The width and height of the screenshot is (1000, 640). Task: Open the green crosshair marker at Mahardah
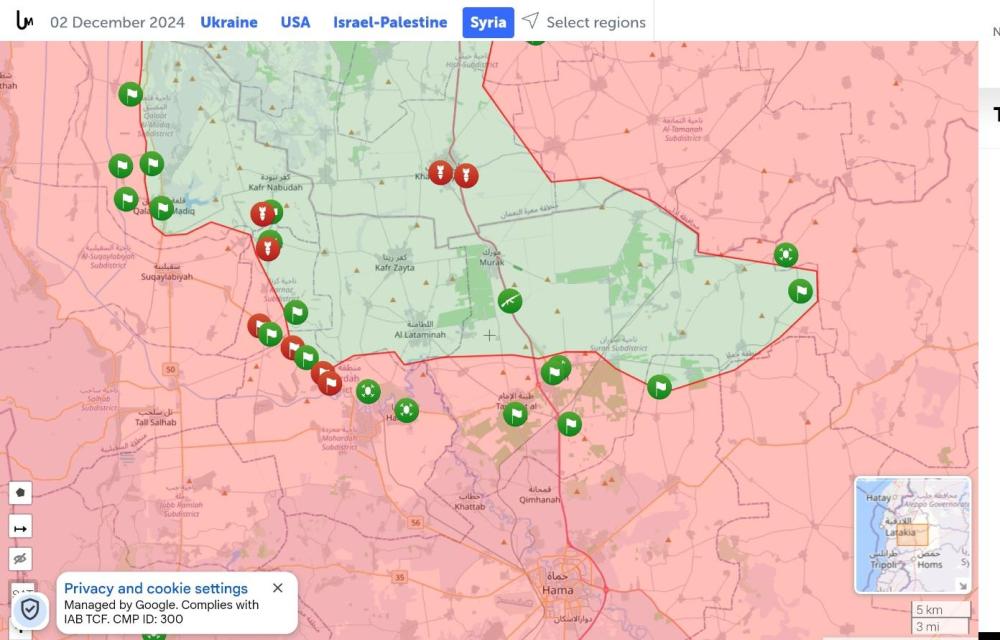[x=368, y=391]
